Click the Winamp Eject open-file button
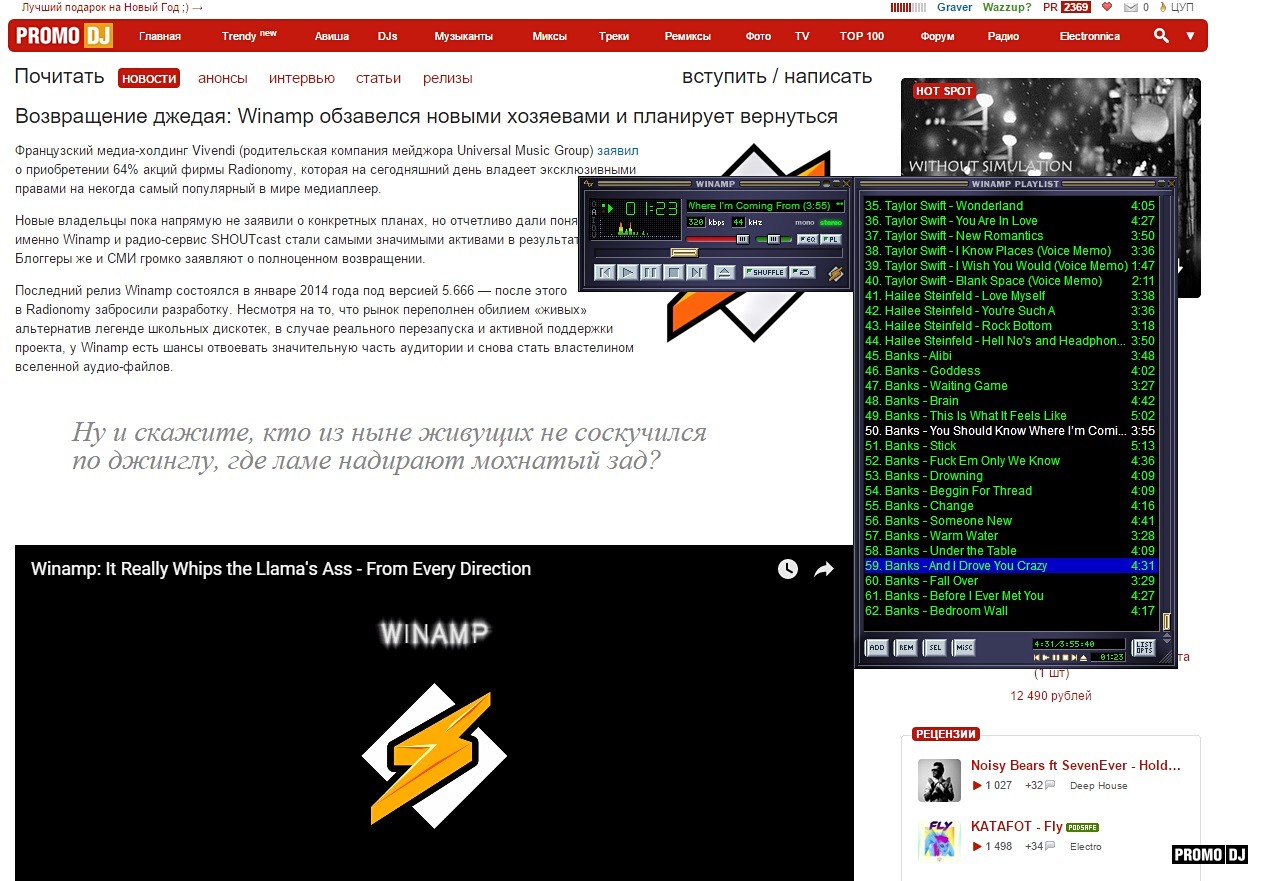This screenshot has width=1266, height=881. 725,272
